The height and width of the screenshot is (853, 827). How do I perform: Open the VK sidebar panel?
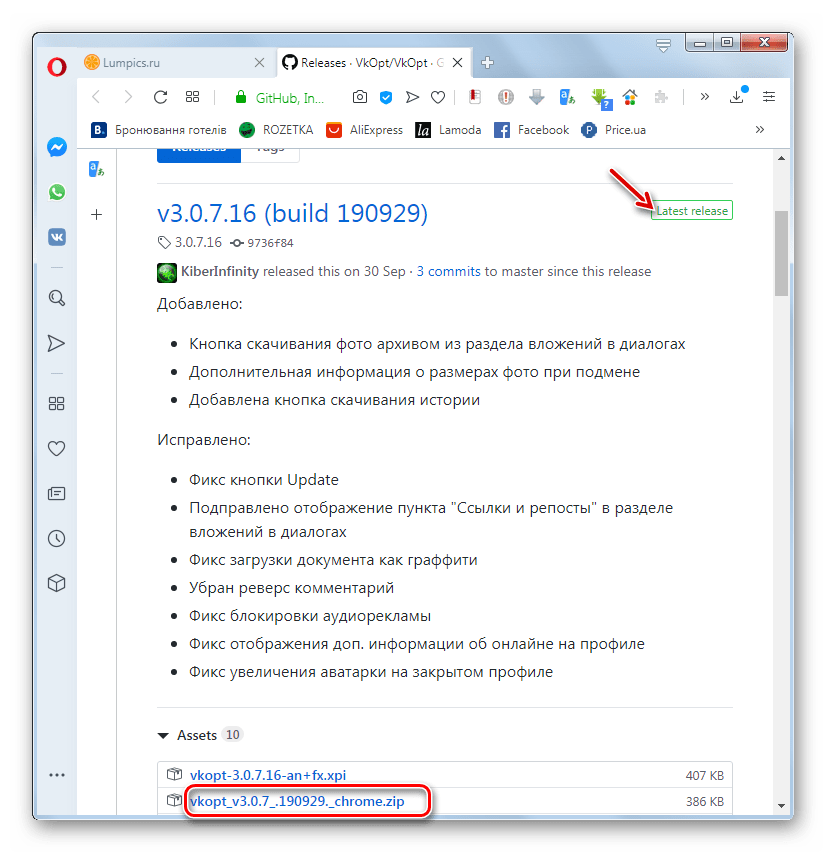pyautogui.click(x=57, y=237)
